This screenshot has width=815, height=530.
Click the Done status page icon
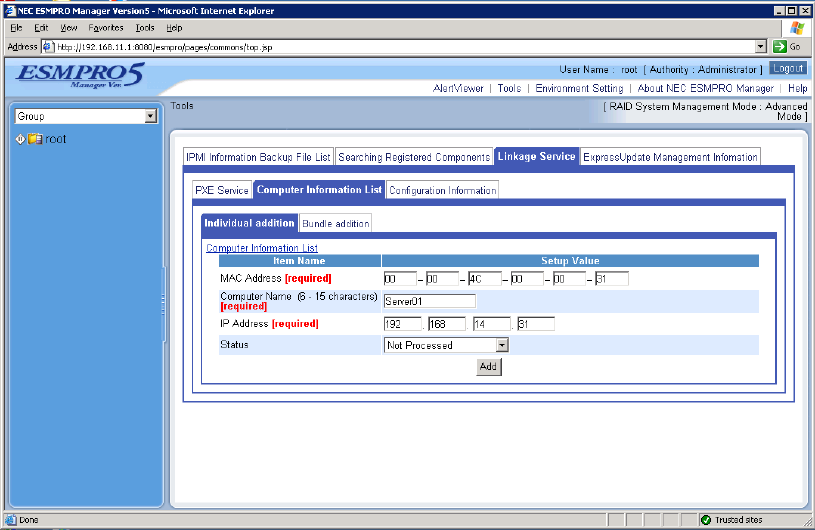point(11,520)
